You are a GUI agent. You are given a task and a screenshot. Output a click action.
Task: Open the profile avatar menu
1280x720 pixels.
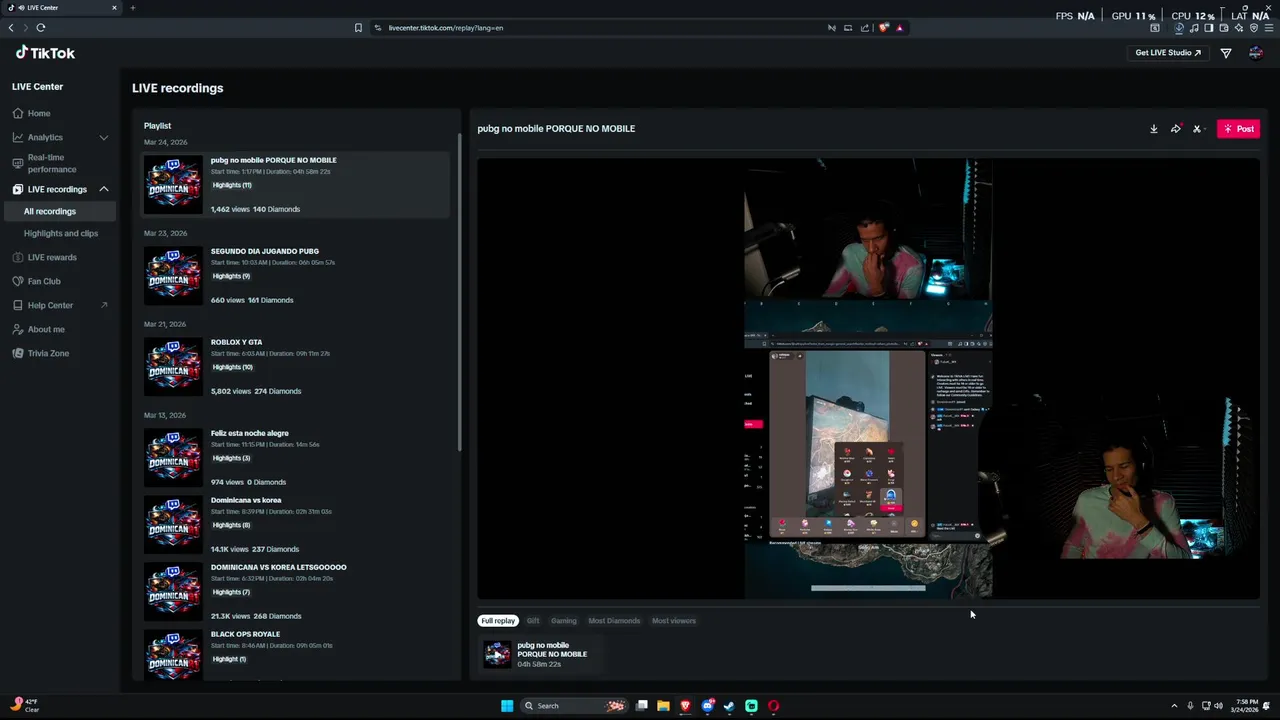pos(1256,53)
